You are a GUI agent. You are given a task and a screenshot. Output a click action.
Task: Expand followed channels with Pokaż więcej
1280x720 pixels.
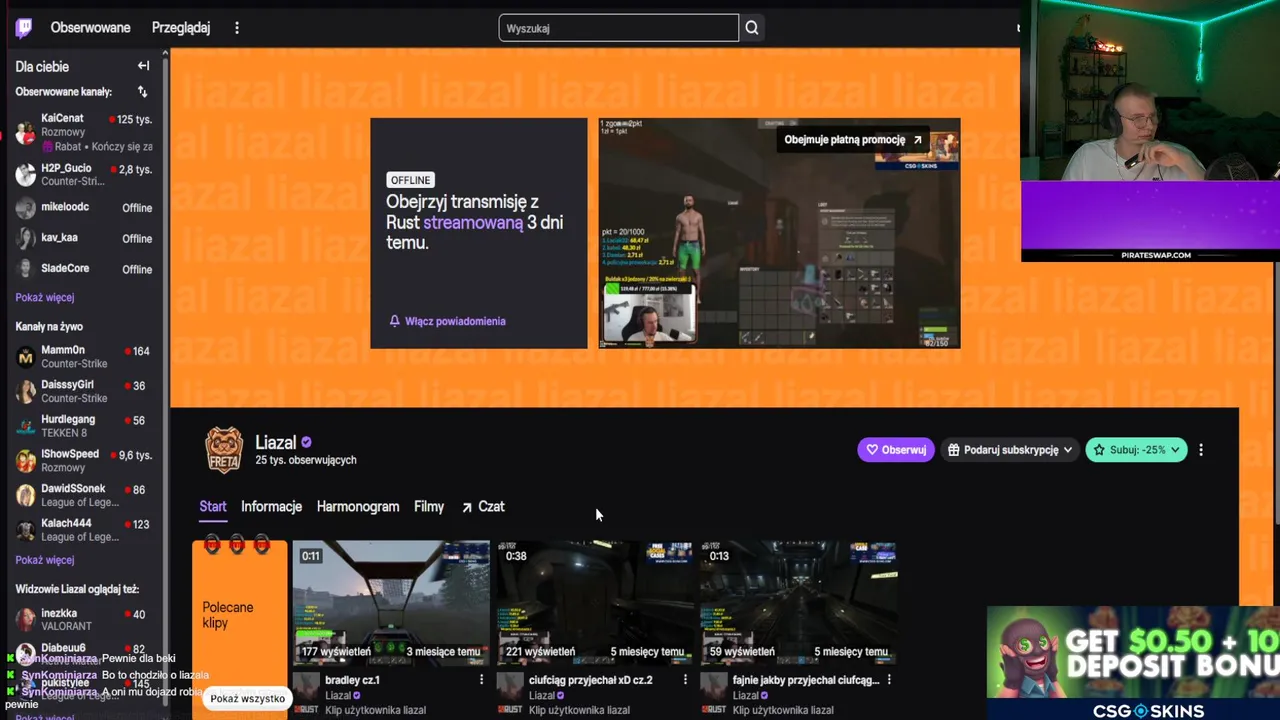45,297
